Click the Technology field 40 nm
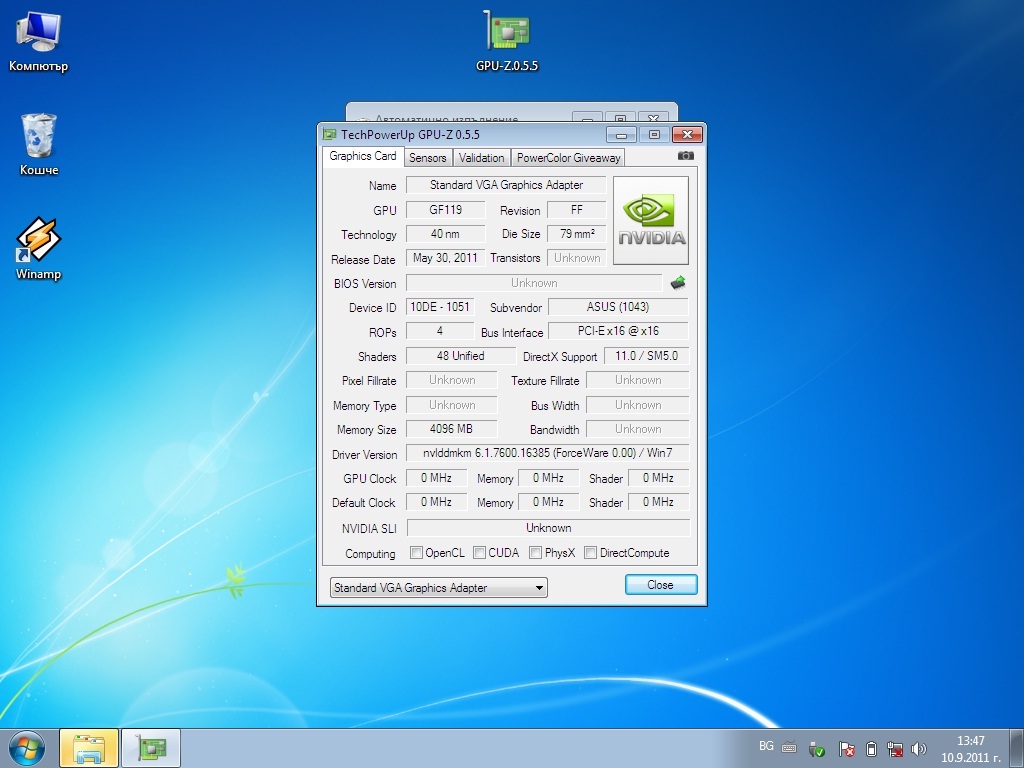 coord(445,234)
